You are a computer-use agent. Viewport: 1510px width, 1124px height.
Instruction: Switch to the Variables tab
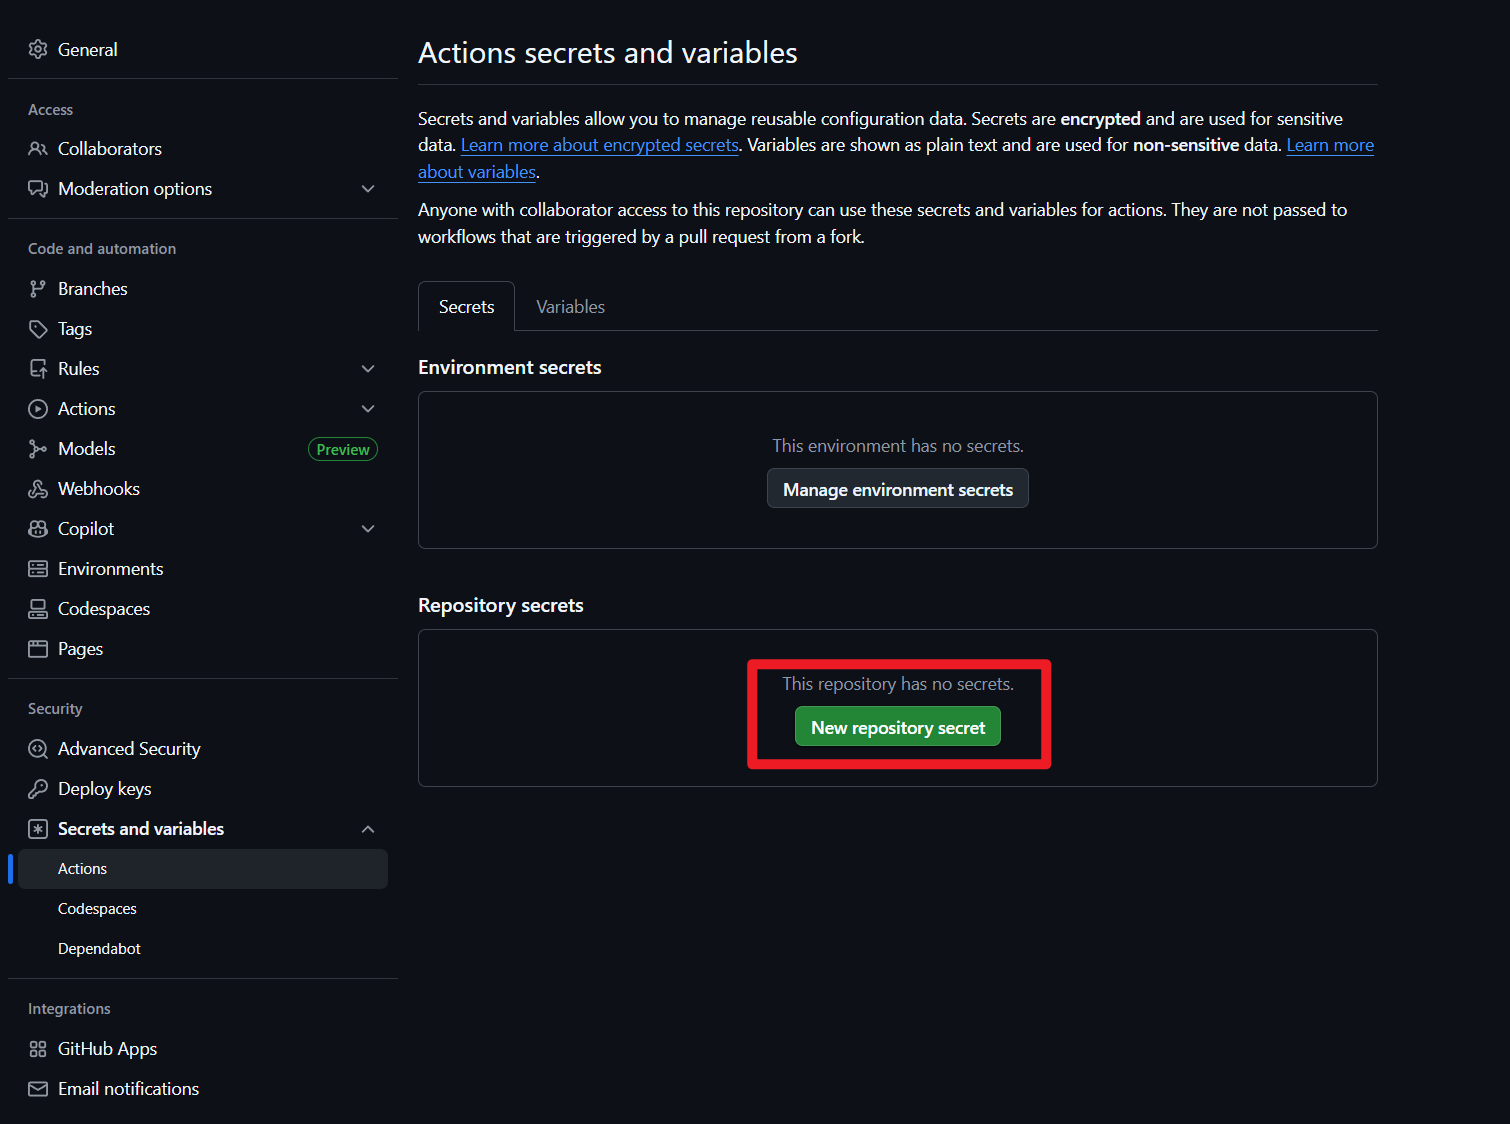click(x=570, y=307)
